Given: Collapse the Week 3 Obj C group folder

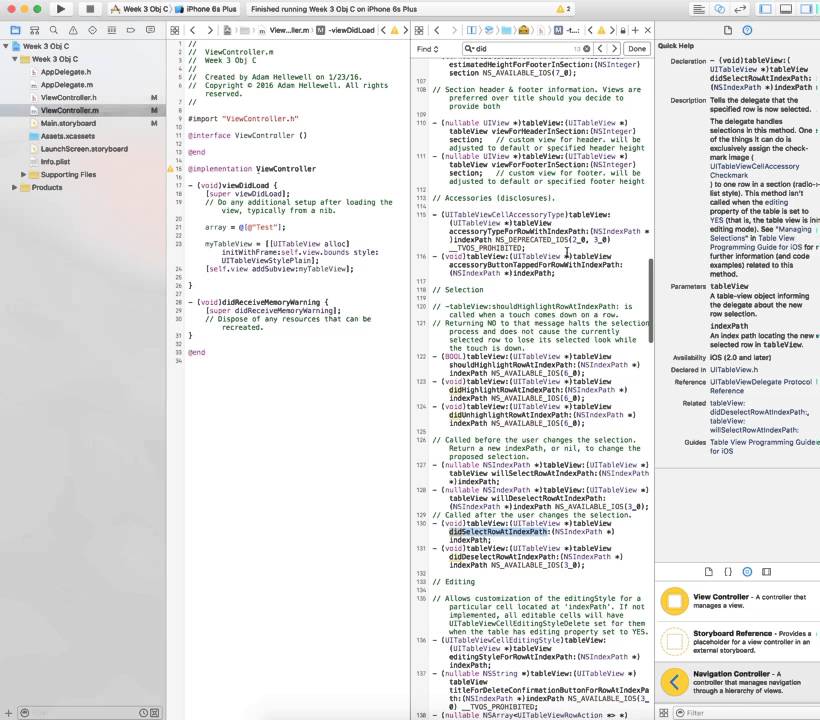Looking at the screenshot, I should point(15,59).
